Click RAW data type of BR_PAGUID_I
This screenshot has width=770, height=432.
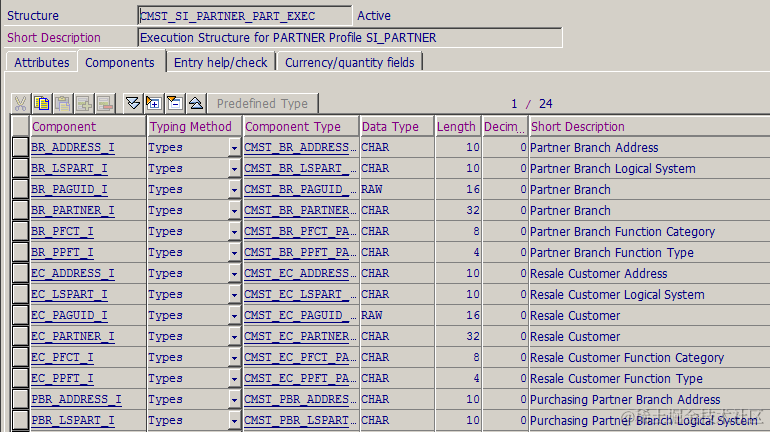(372, 189)
